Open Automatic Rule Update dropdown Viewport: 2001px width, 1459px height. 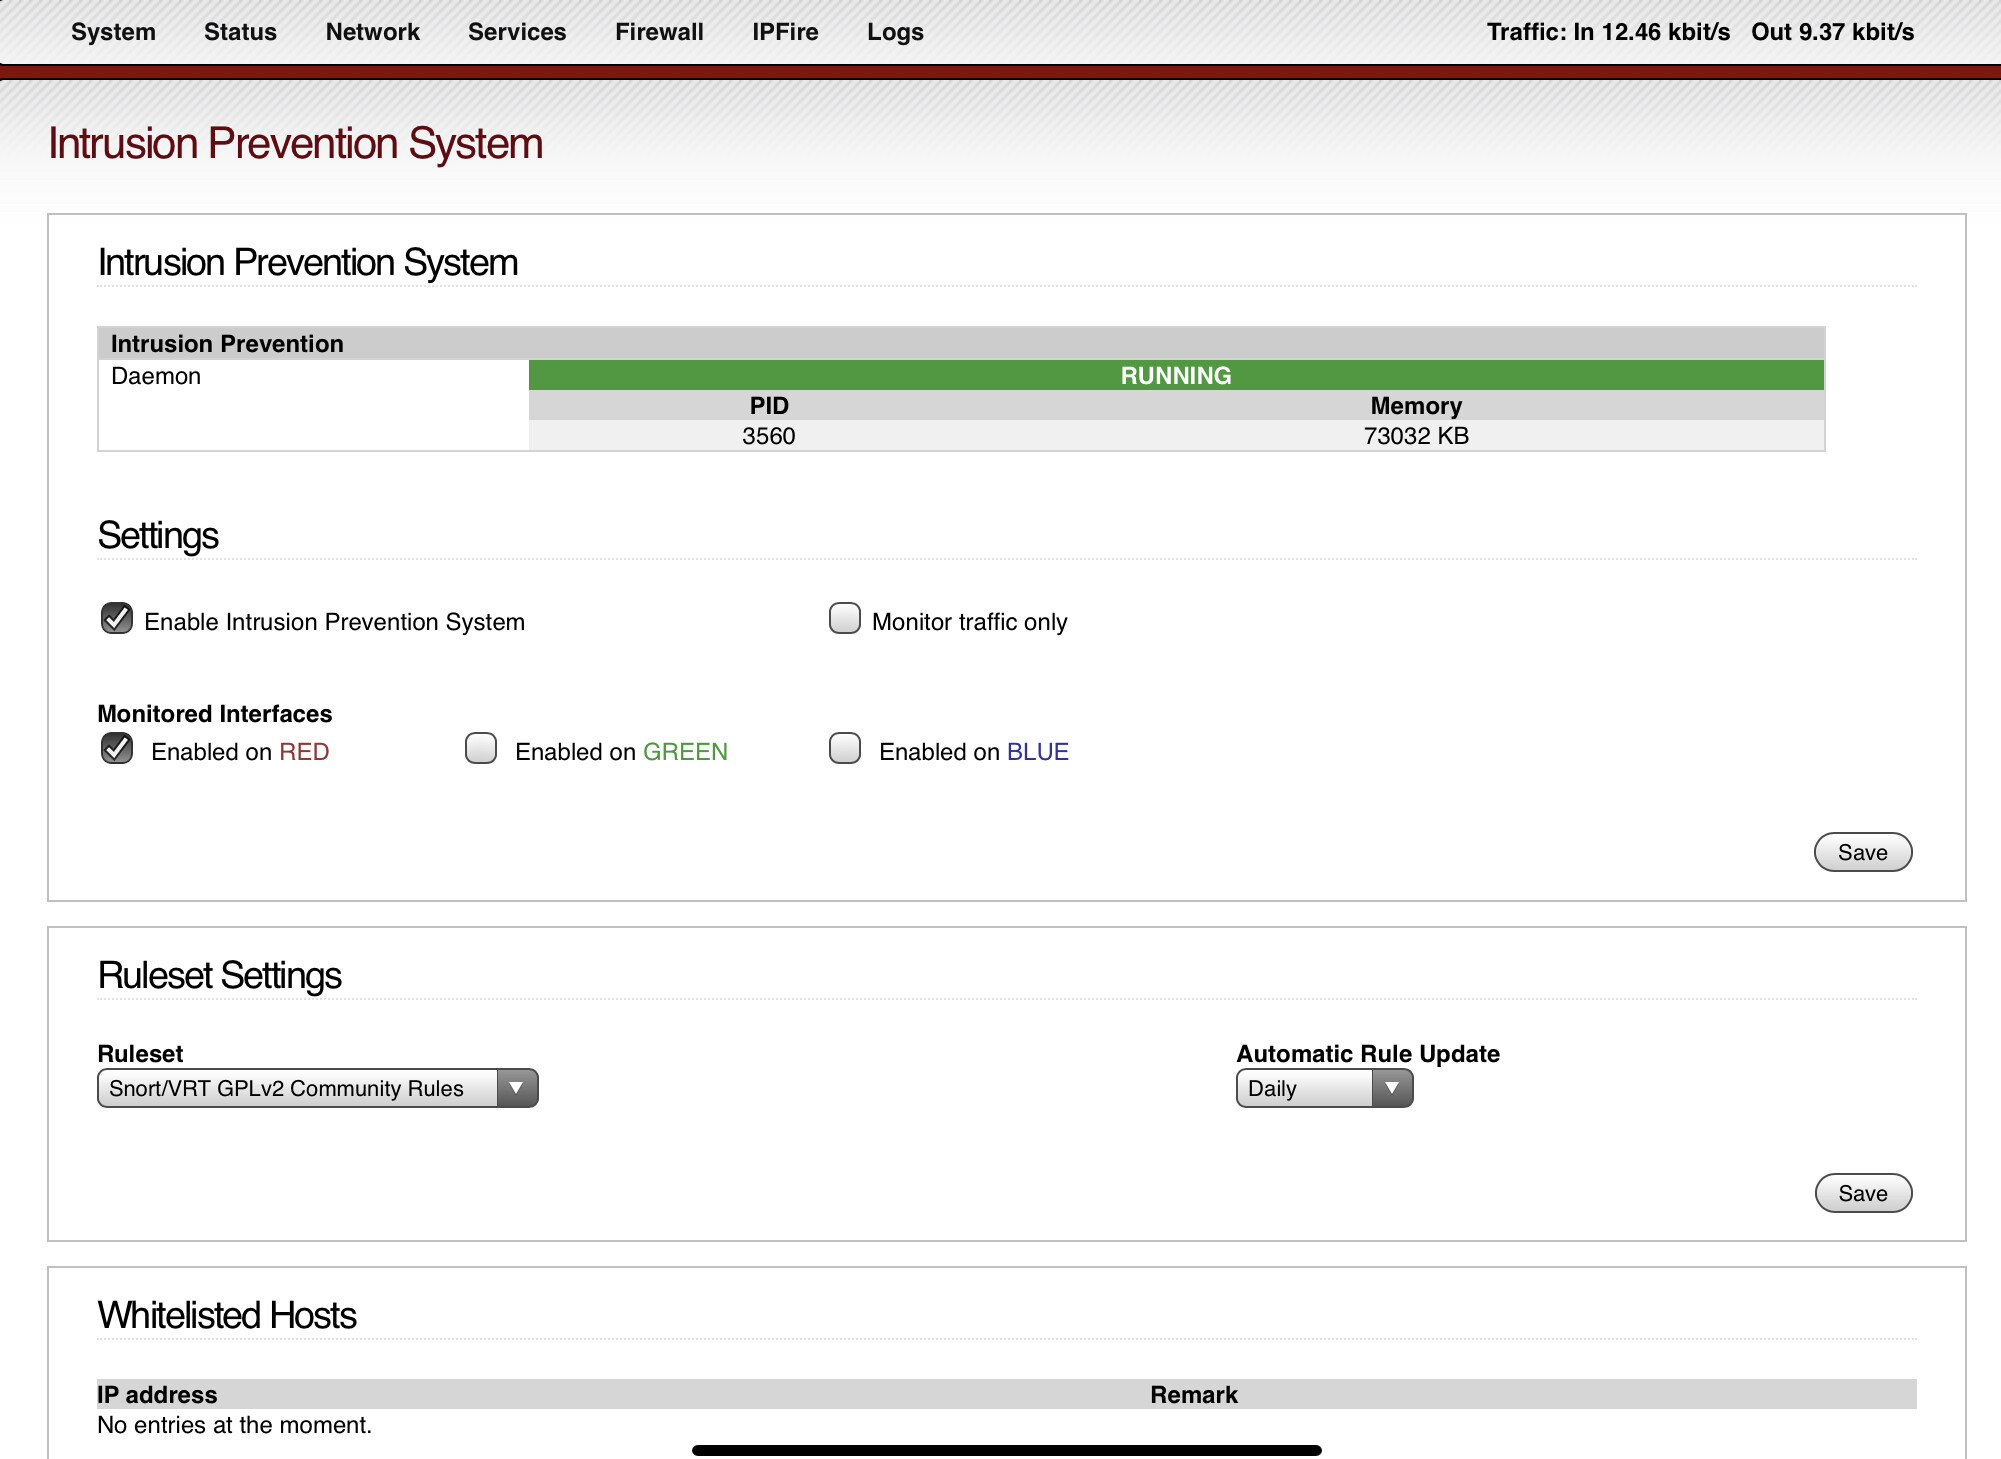click(1325, 1088)
